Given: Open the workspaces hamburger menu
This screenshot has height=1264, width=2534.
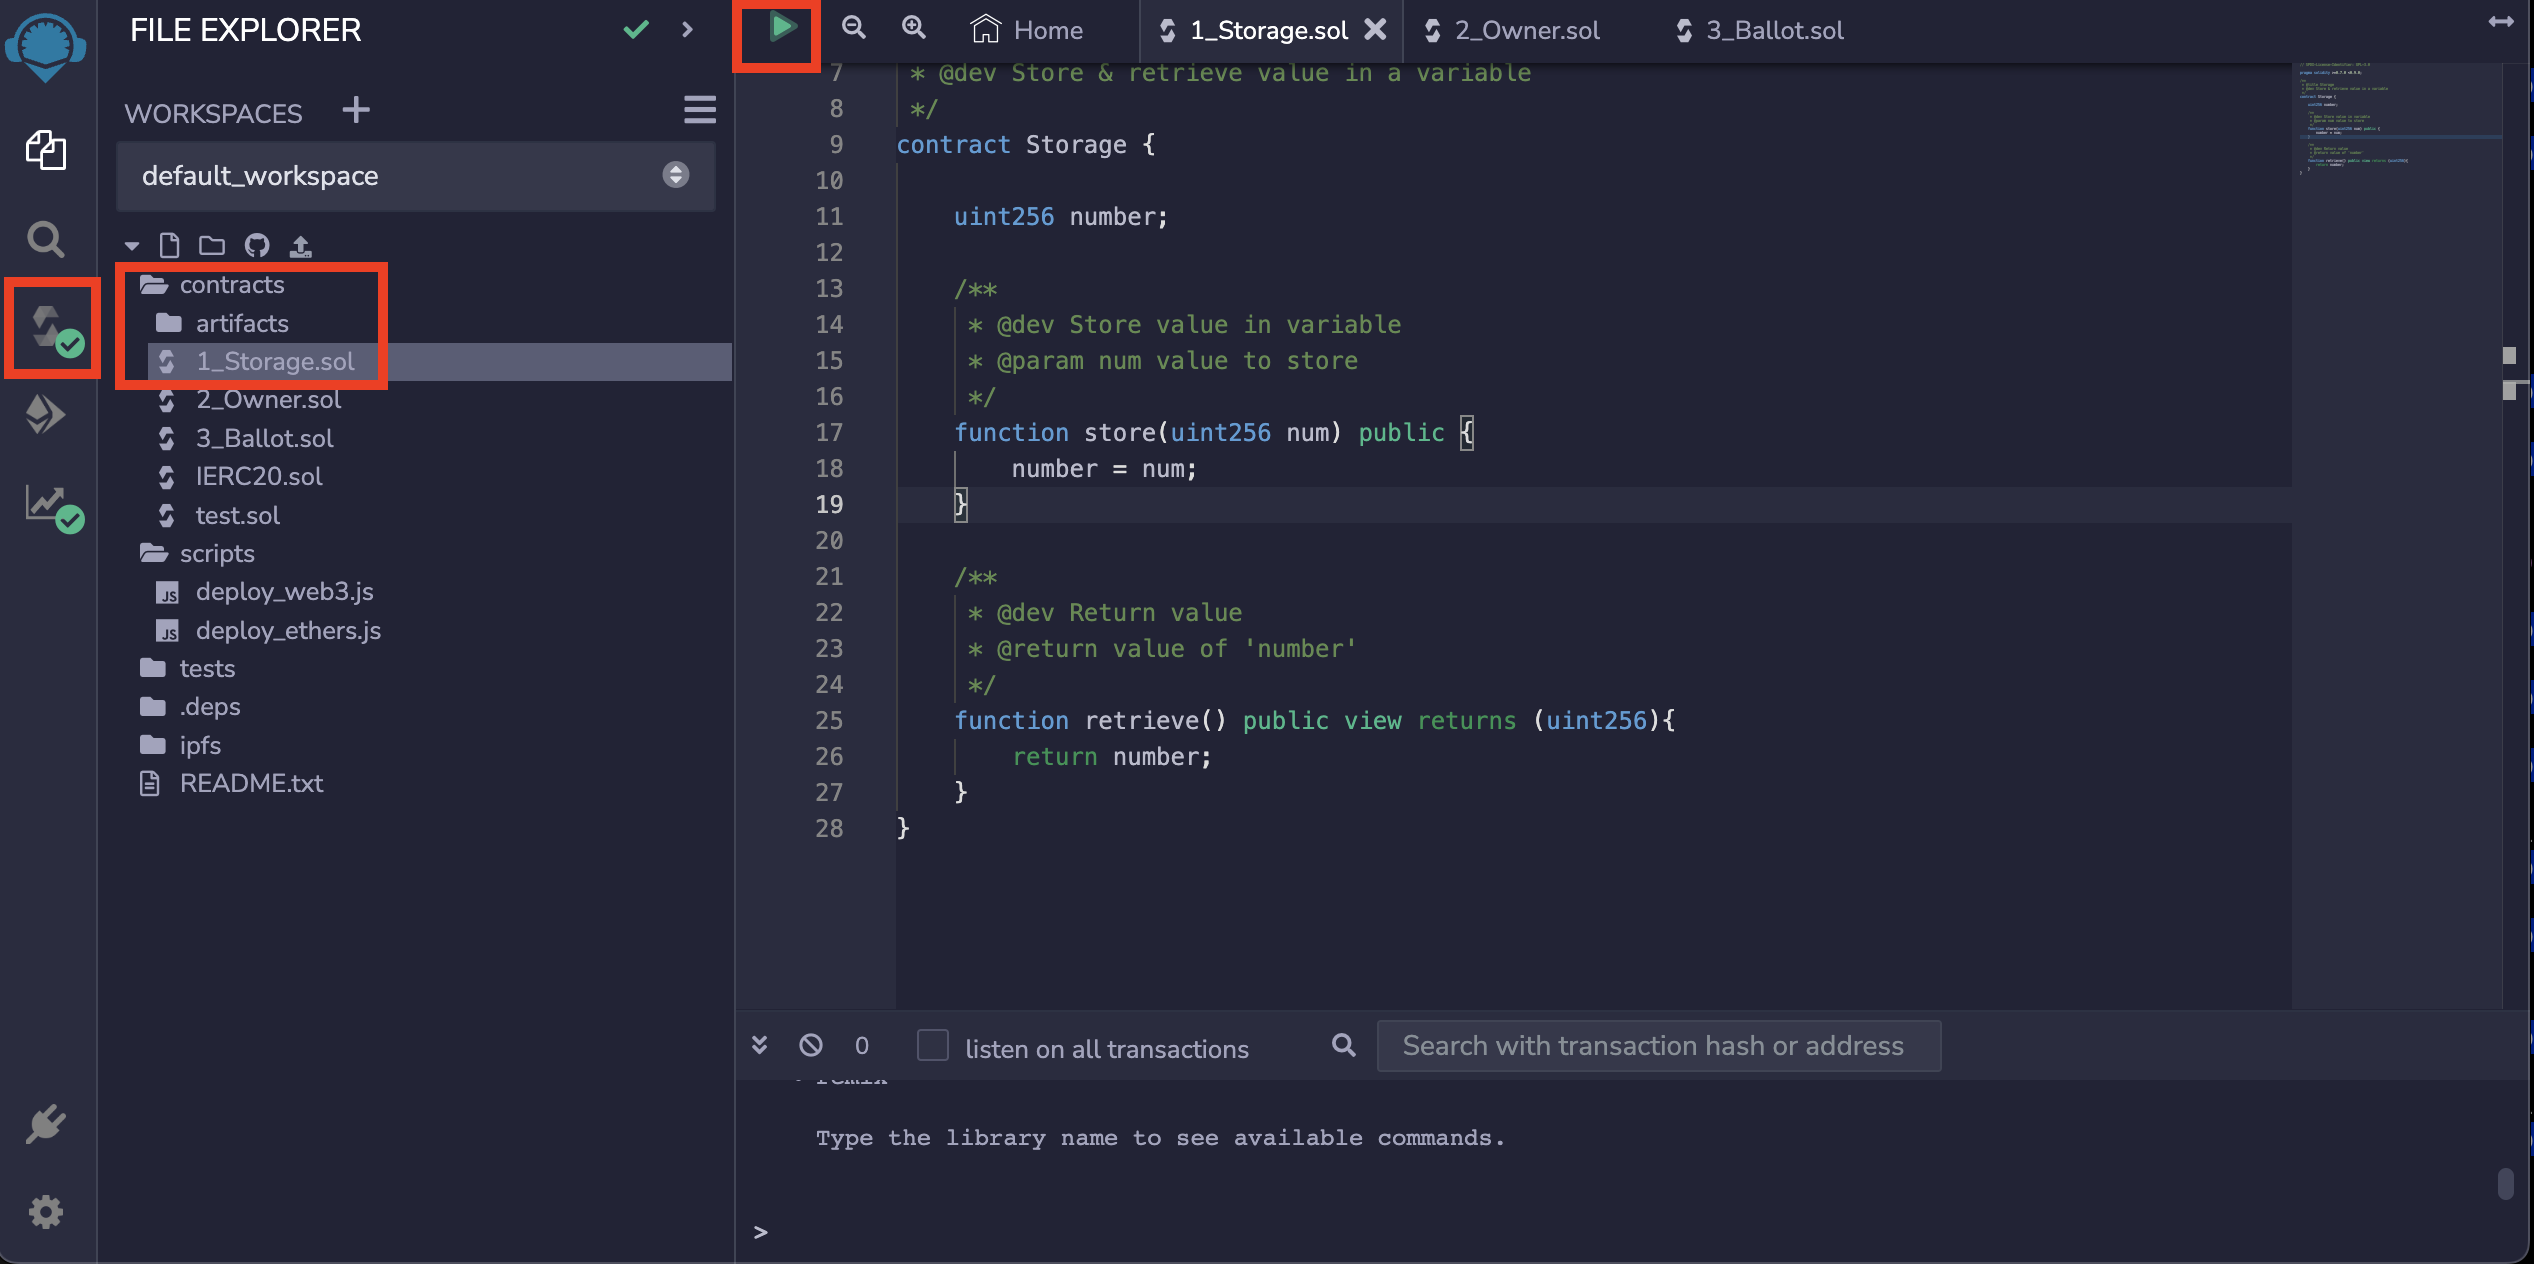Looking at the screenshot, I should click(x=700, y=110).
